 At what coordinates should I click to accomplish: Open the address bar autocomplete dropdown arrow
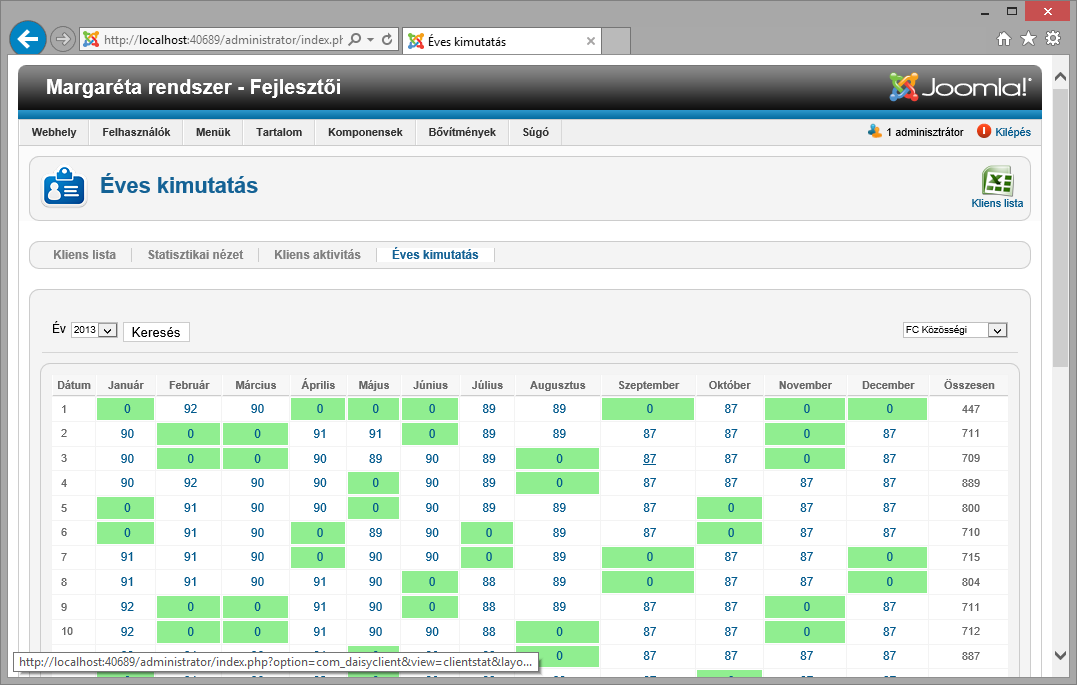pyautogui.click(x=370, y=39)
